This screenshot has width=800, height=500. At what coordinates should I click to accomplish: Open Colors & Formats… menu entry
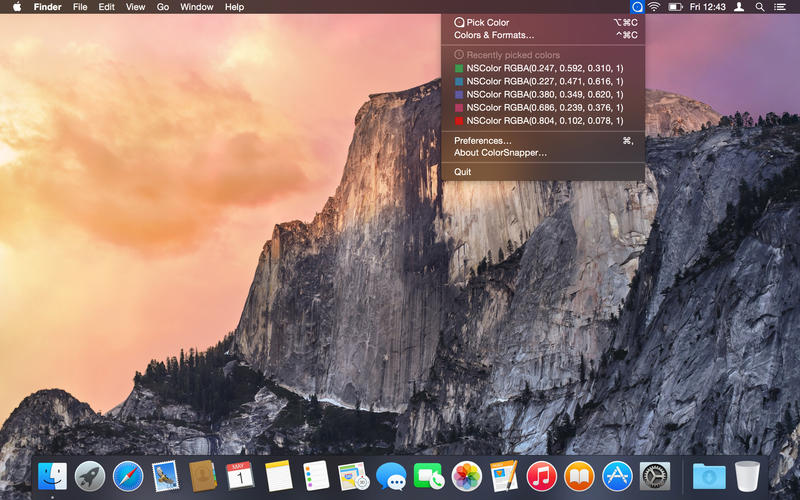(494, 35)
